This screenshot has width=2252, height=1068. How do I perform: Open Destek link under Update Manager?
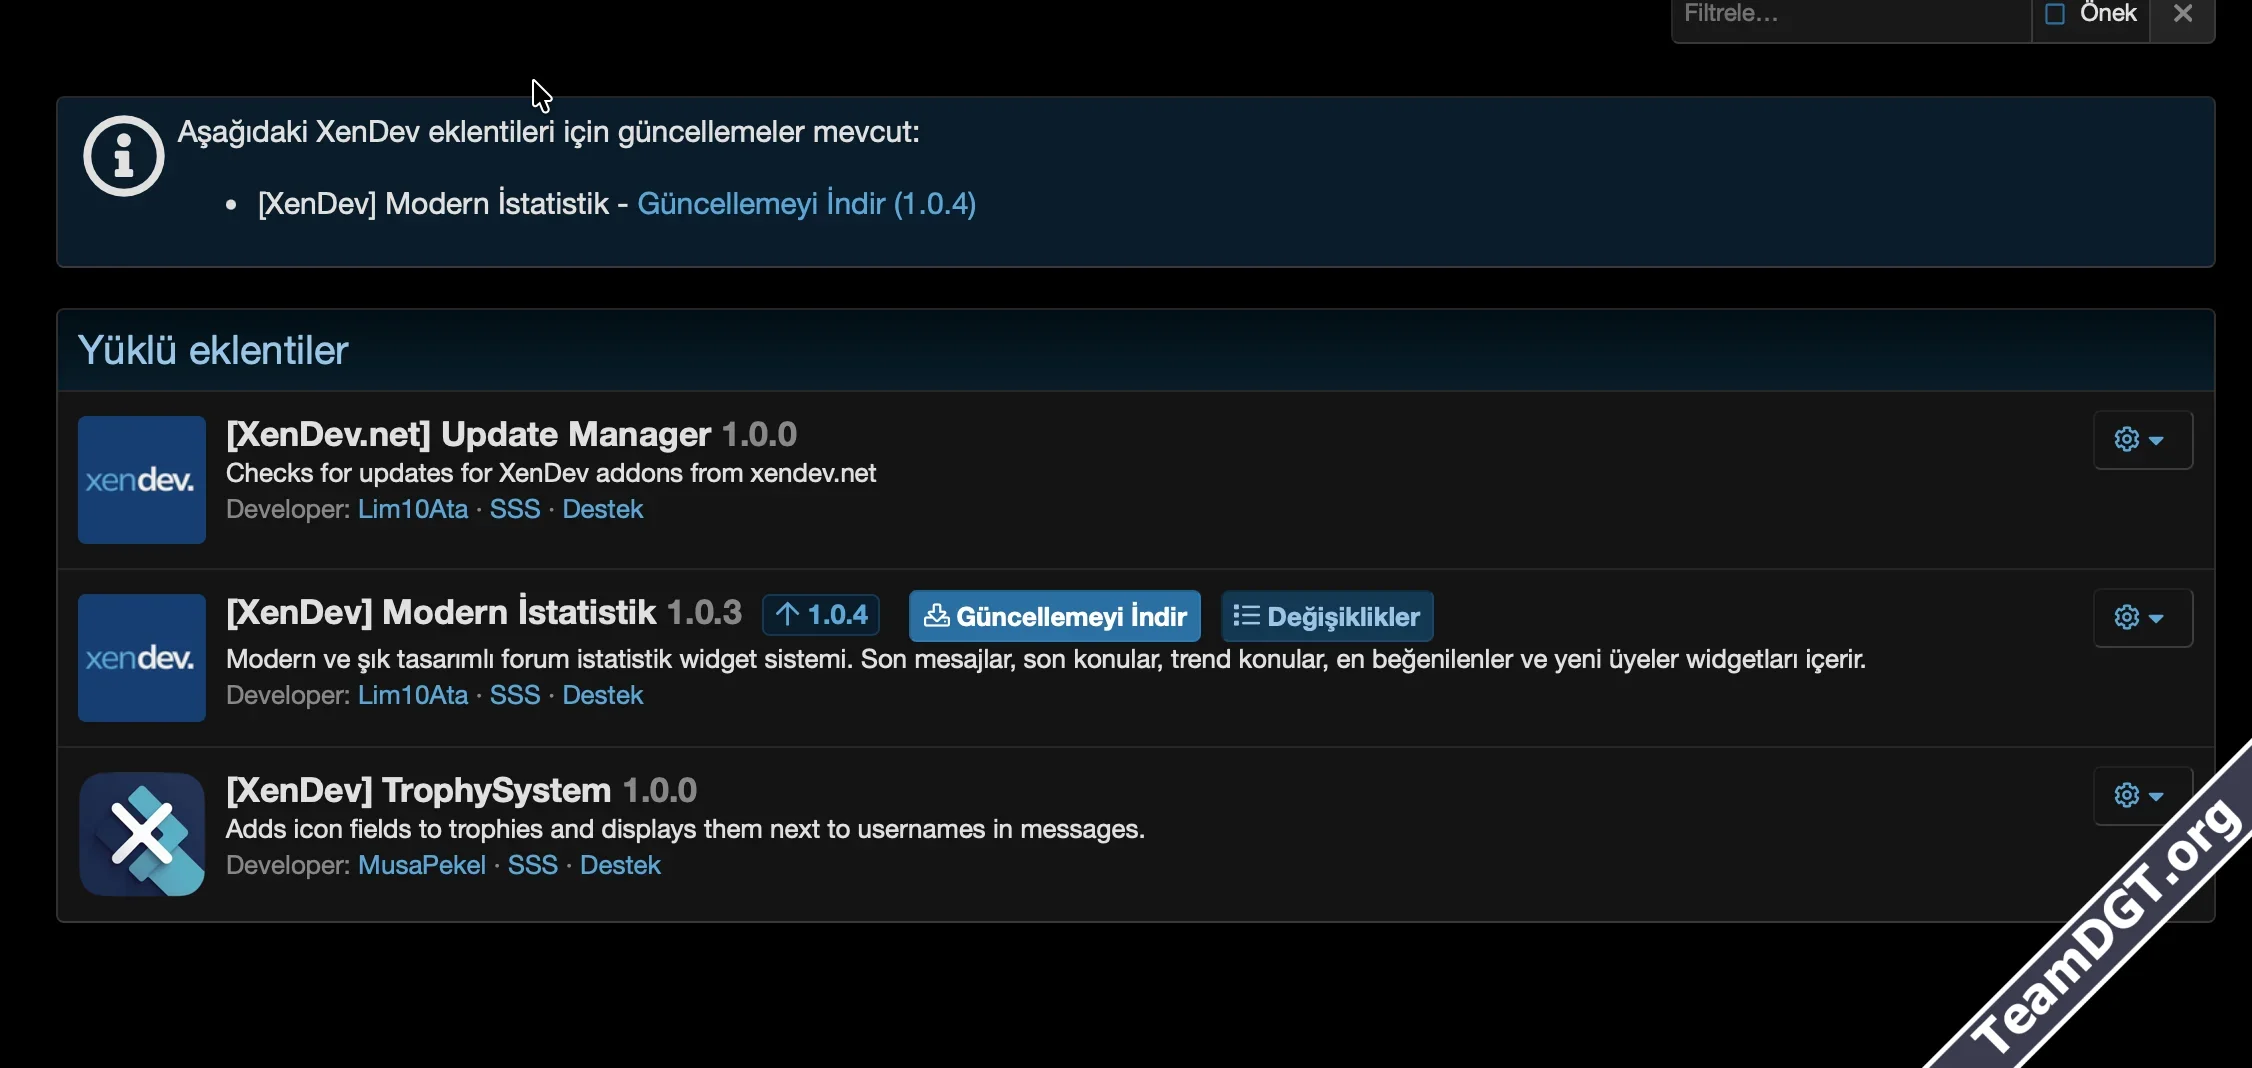pyautogui.click(x=602, y=509)
